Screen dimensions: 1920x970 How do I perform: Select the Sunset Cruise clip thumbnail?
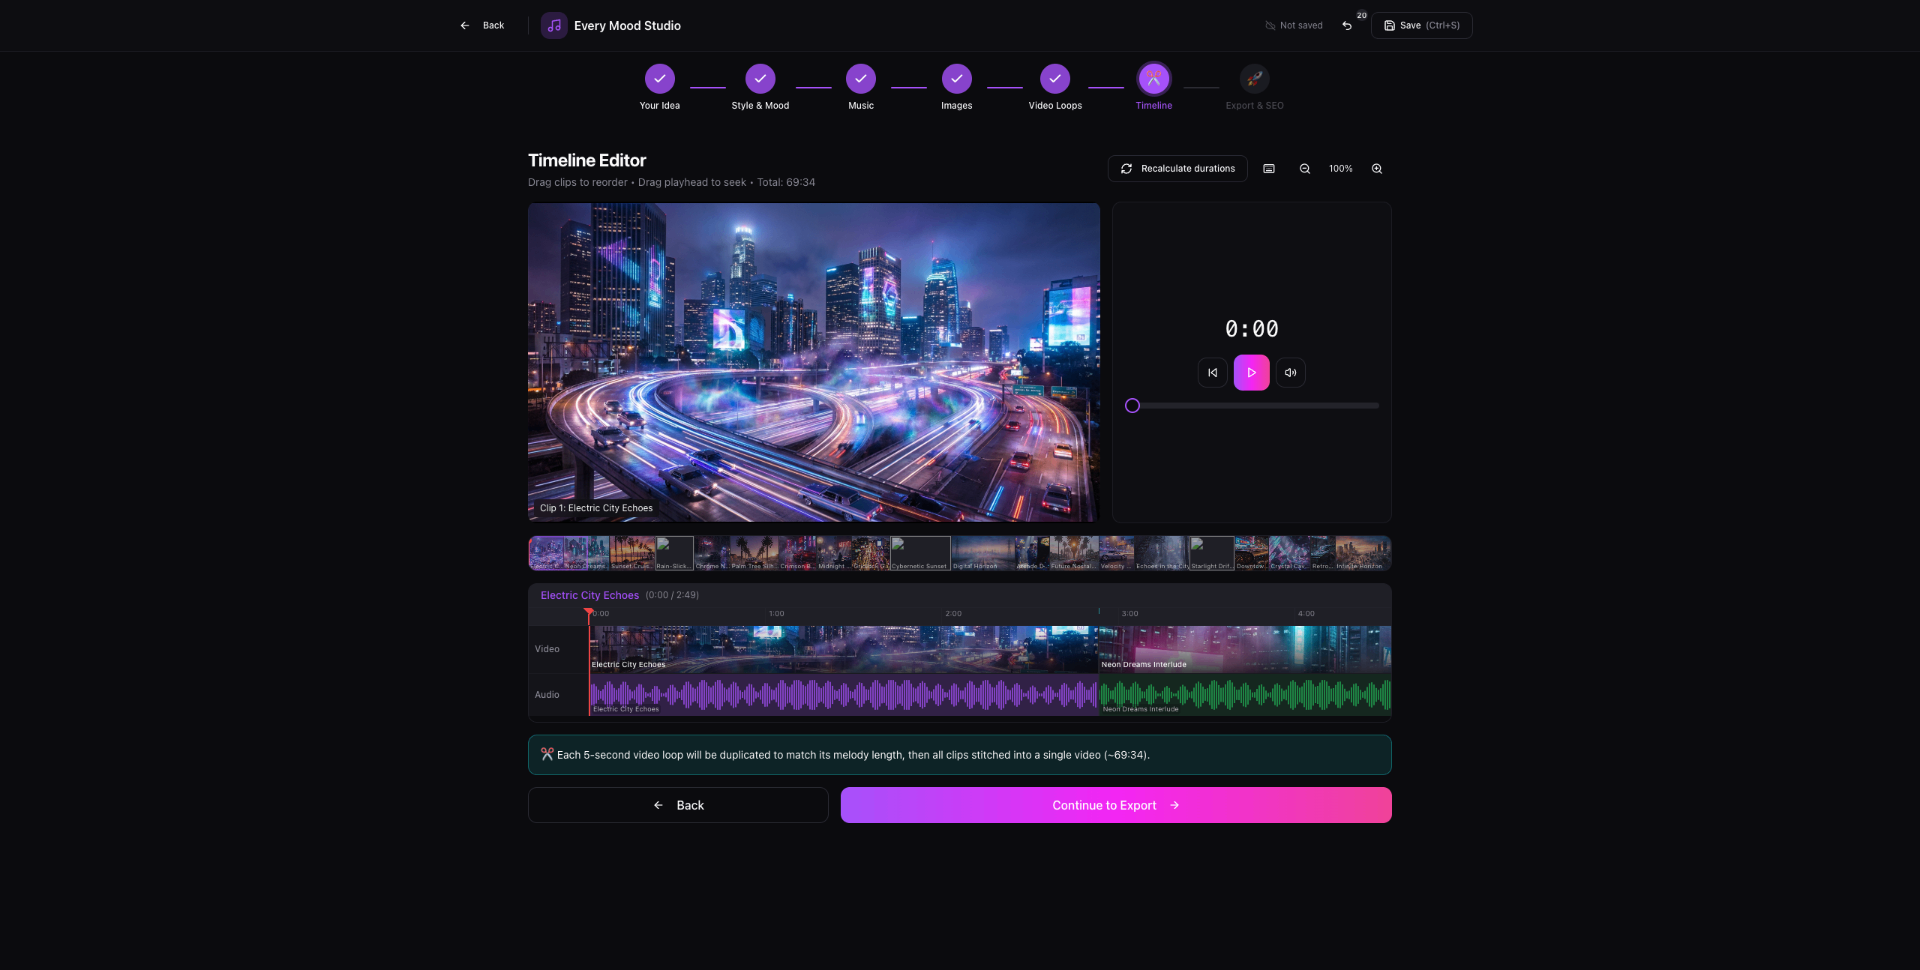click(x=632, y=553)
